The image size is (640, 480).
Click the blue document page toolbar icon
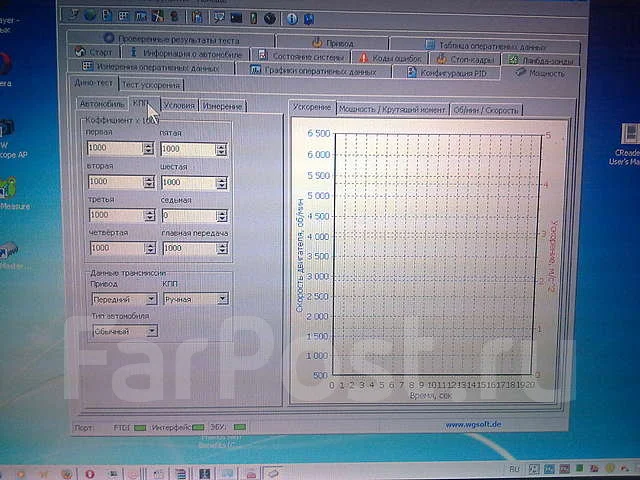pyautogui.click(x=107, y=15)
